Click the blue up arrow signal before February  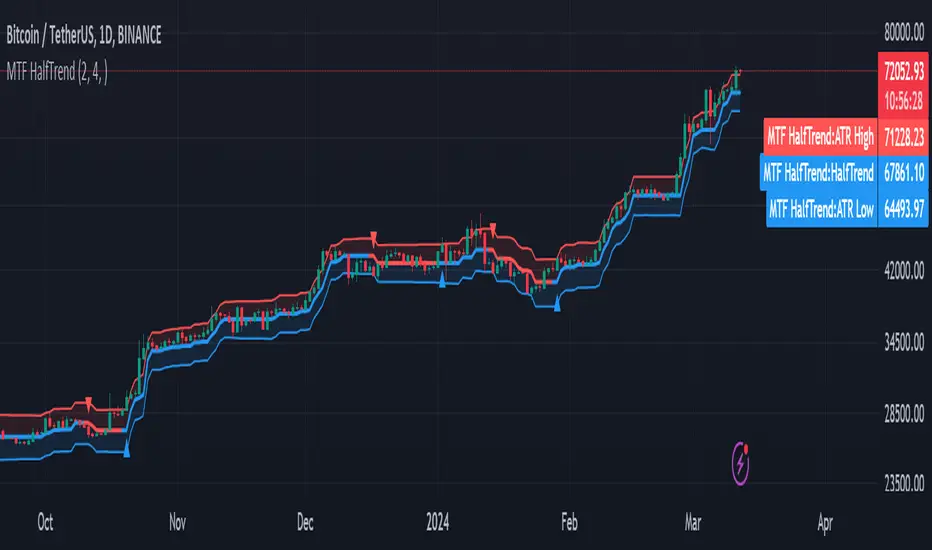coord(557,306)
